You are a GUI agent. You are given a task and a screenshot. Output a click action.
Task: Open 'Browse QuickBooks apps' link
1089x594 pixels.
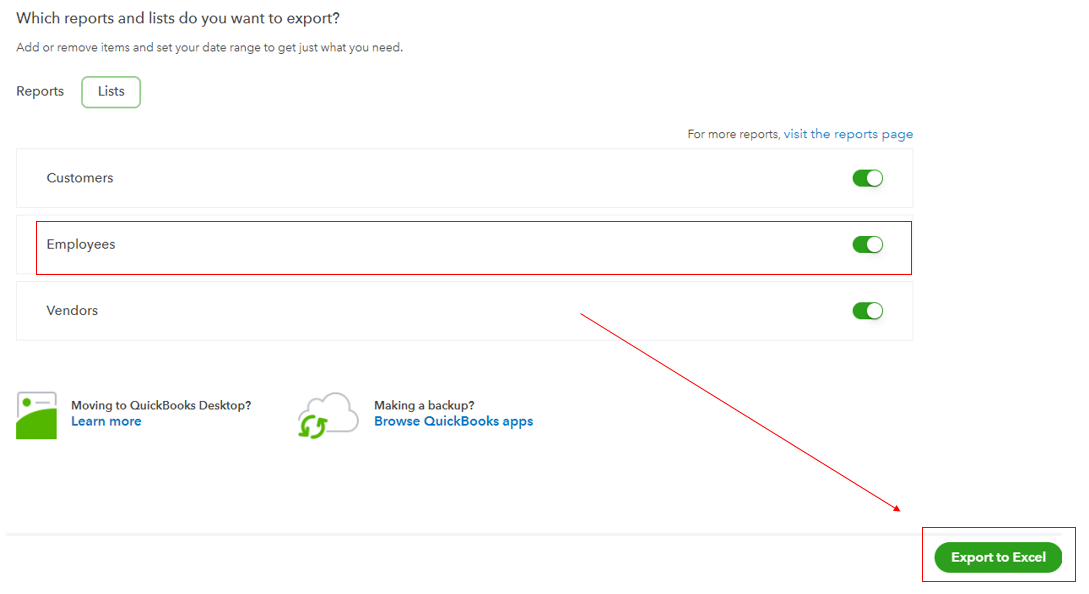coord(453,421)
